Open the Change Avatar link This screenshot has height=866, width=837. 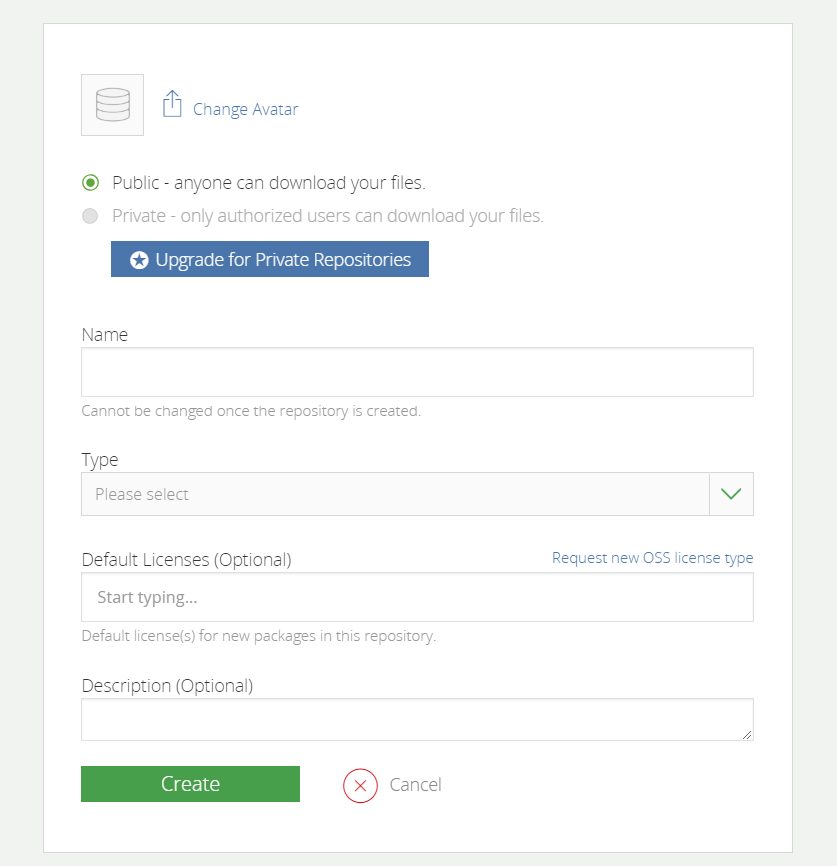pyautogui.click(x=245, y=110)
